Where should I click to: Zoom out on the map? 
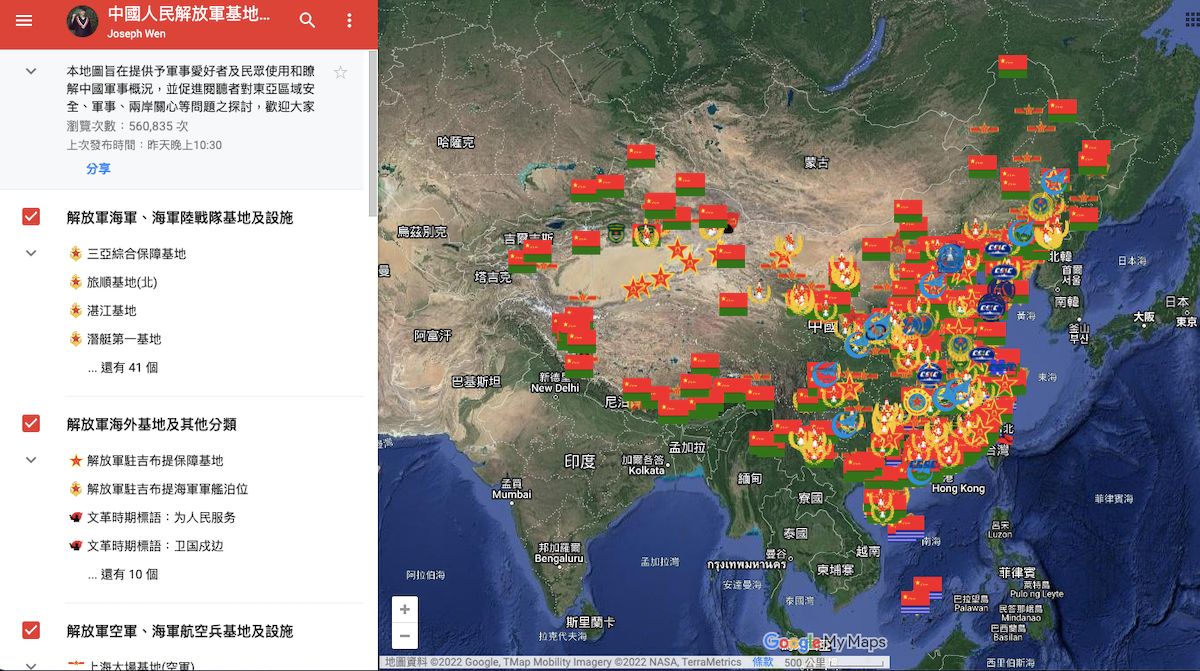[x=404, y=635]
